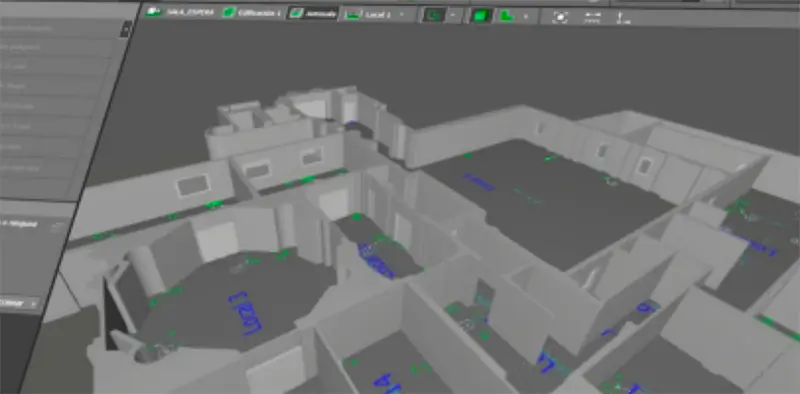Screen dimensions: 800x394
Task: Click the window on the left exterior wall
Action: (194, 185)
